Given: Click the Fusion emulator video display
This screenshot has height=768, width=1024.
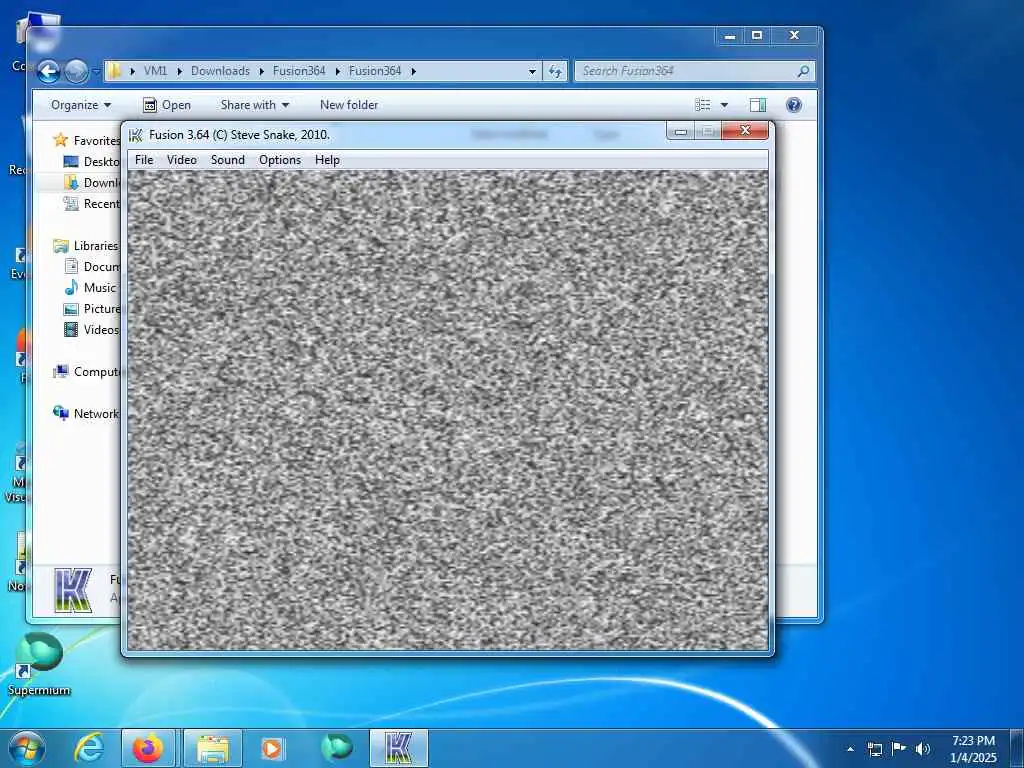Looking at the screenshot, I should [x=447, y=410].
